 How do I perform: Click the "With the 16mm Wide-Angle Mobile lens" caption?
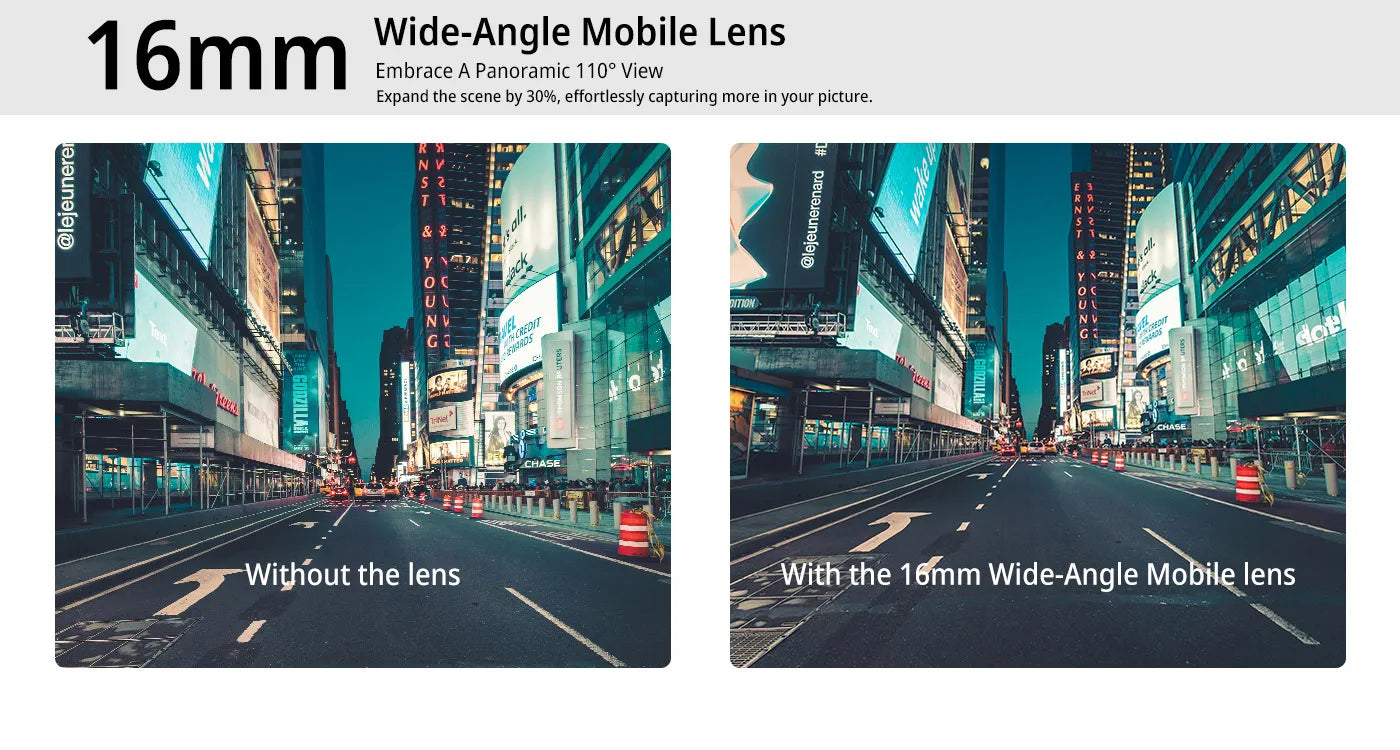point(1038,574)
